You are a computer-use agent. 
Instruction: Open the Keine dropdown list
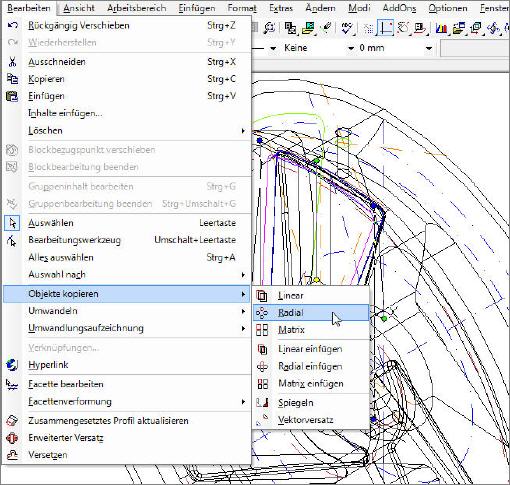[x=316, y=48]
